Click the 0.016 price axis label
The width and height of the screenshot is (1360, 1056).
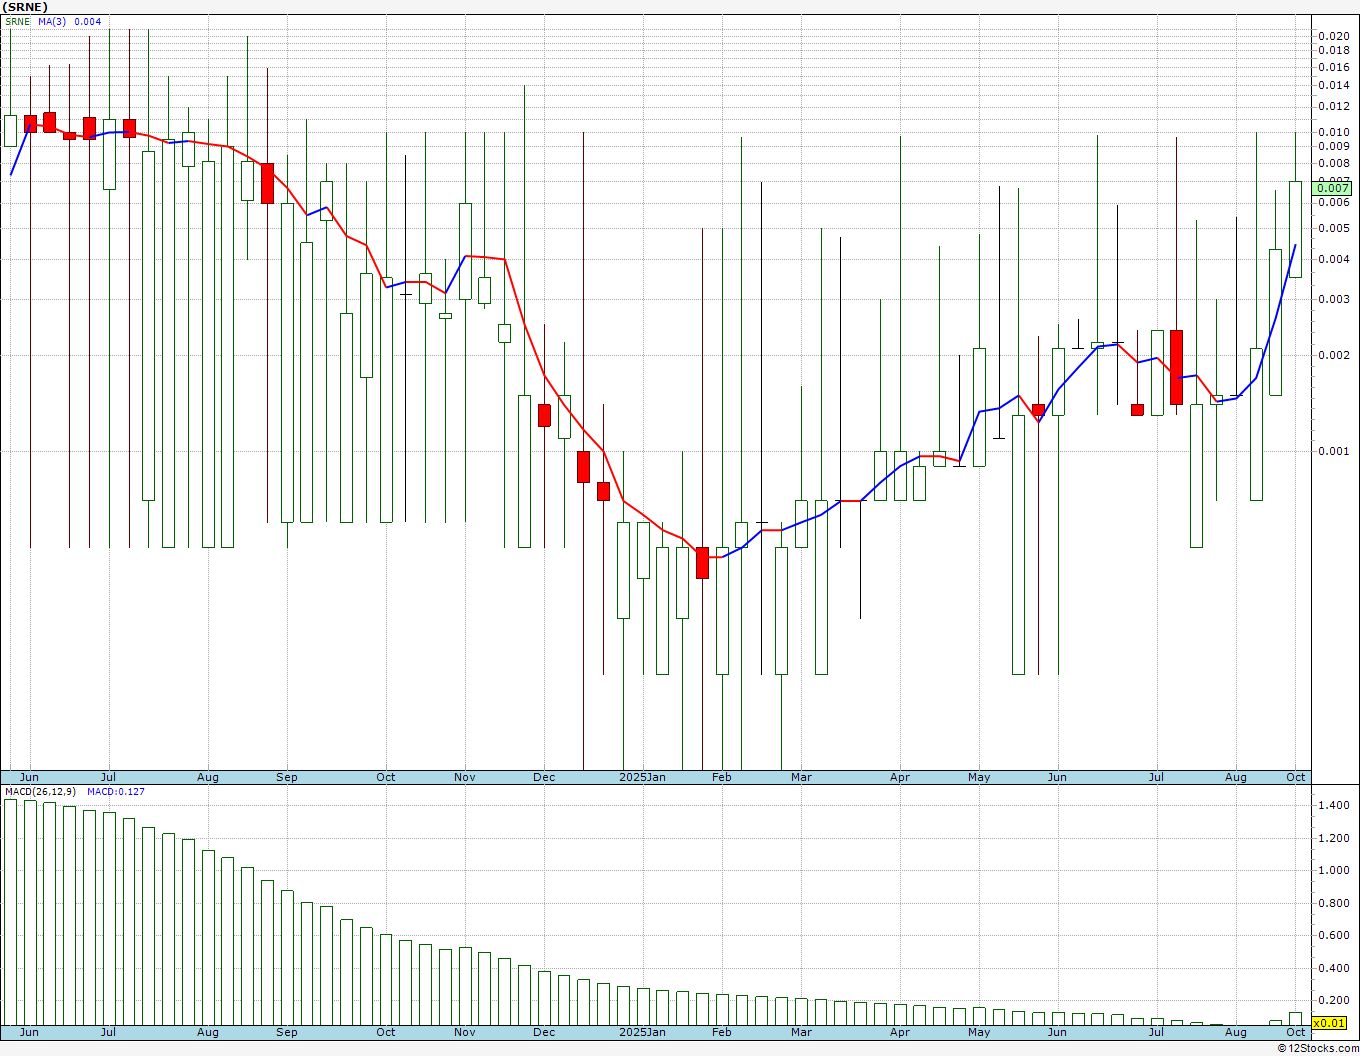pyautogui.click(x=1334, y=67)
